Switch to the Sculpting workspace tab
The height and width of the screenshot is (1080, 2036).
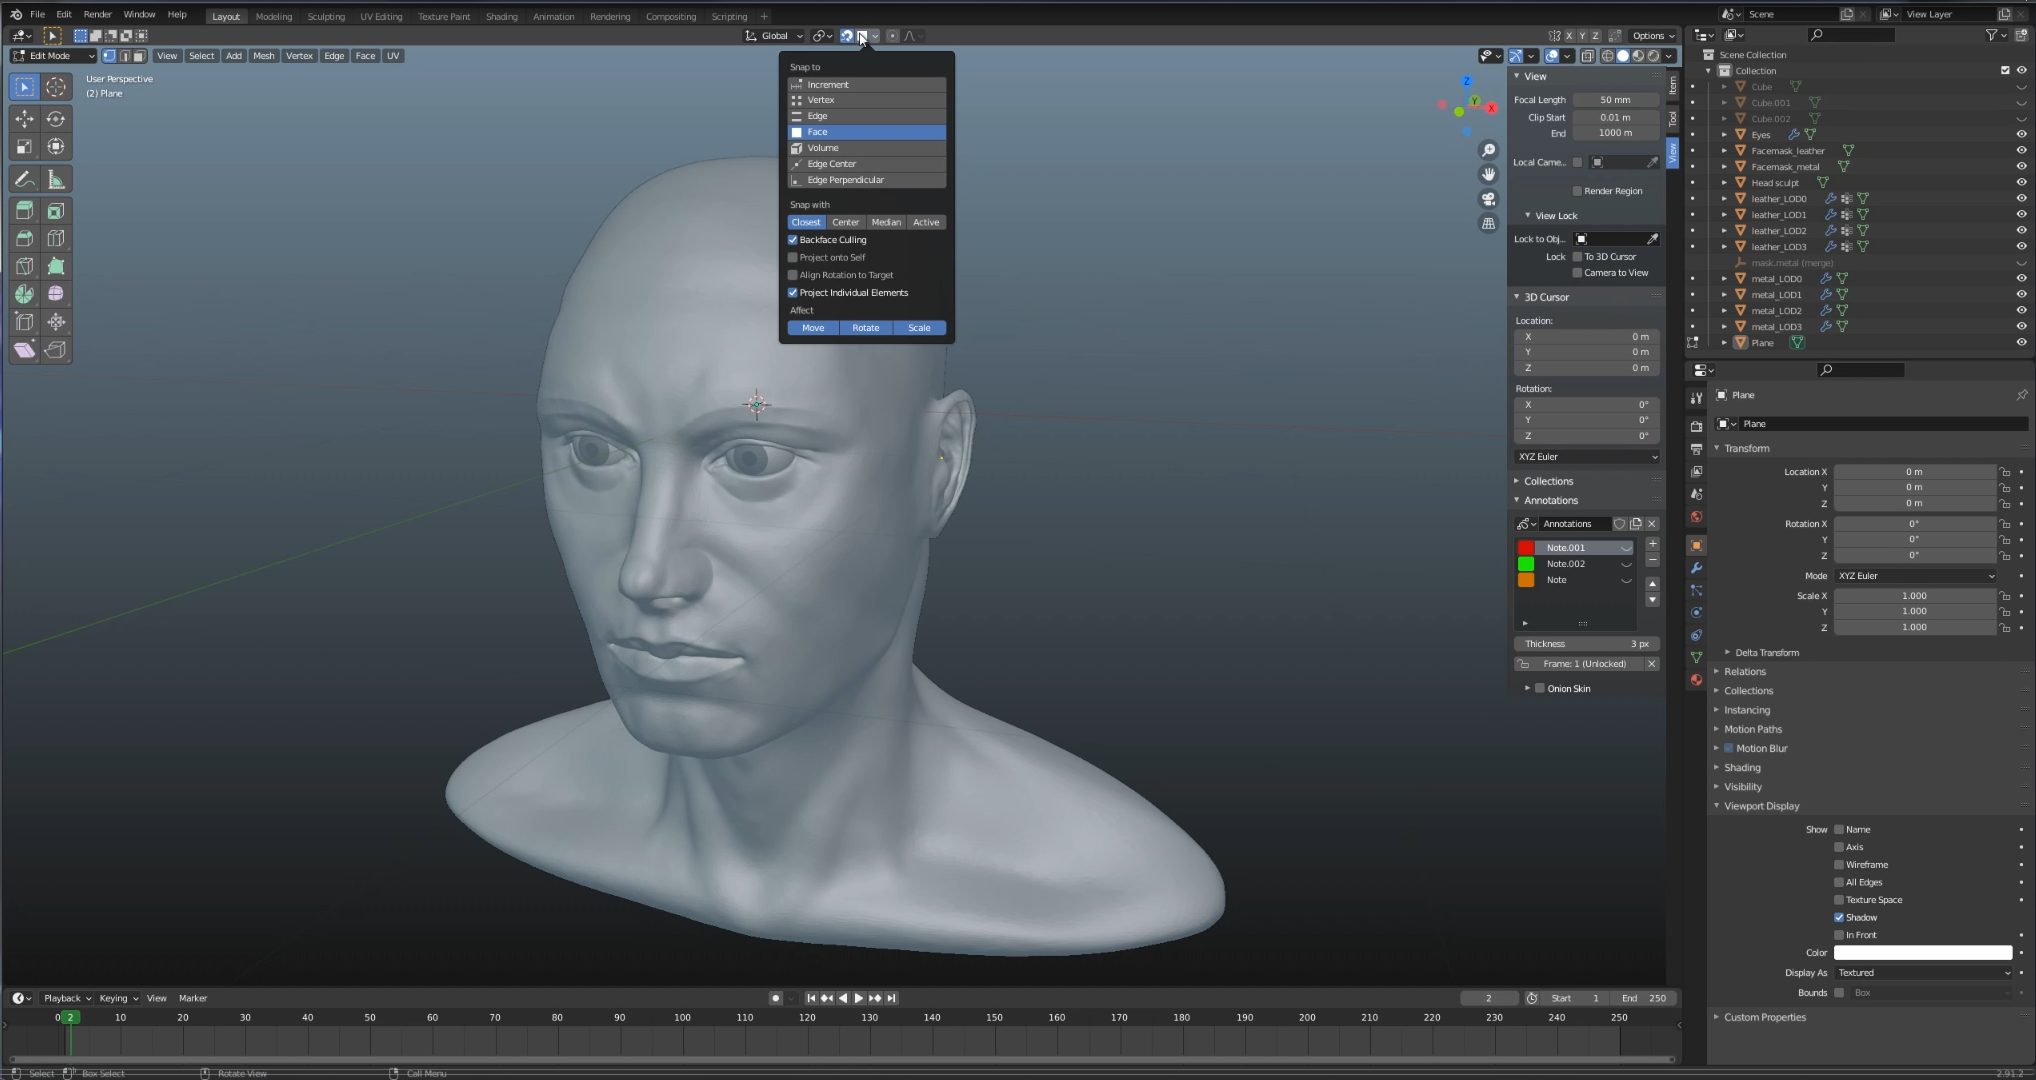(326, 16)
